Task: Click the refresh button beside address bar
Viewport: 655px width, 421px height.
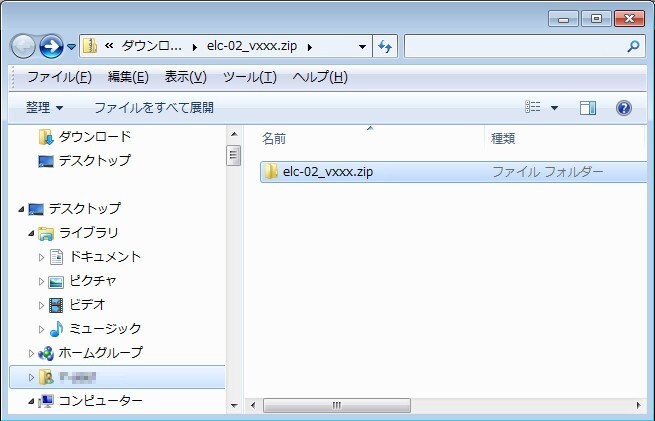Action: pos(386,46)
